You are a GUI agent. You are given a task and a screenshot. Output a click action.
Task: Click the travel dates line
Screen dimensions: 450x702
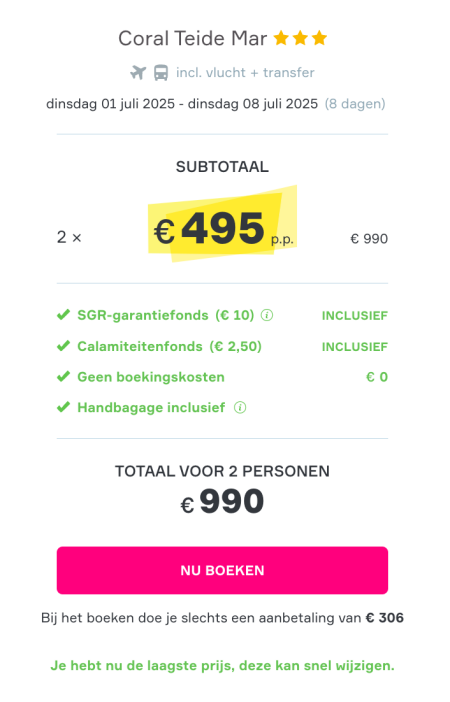point(182,104)
